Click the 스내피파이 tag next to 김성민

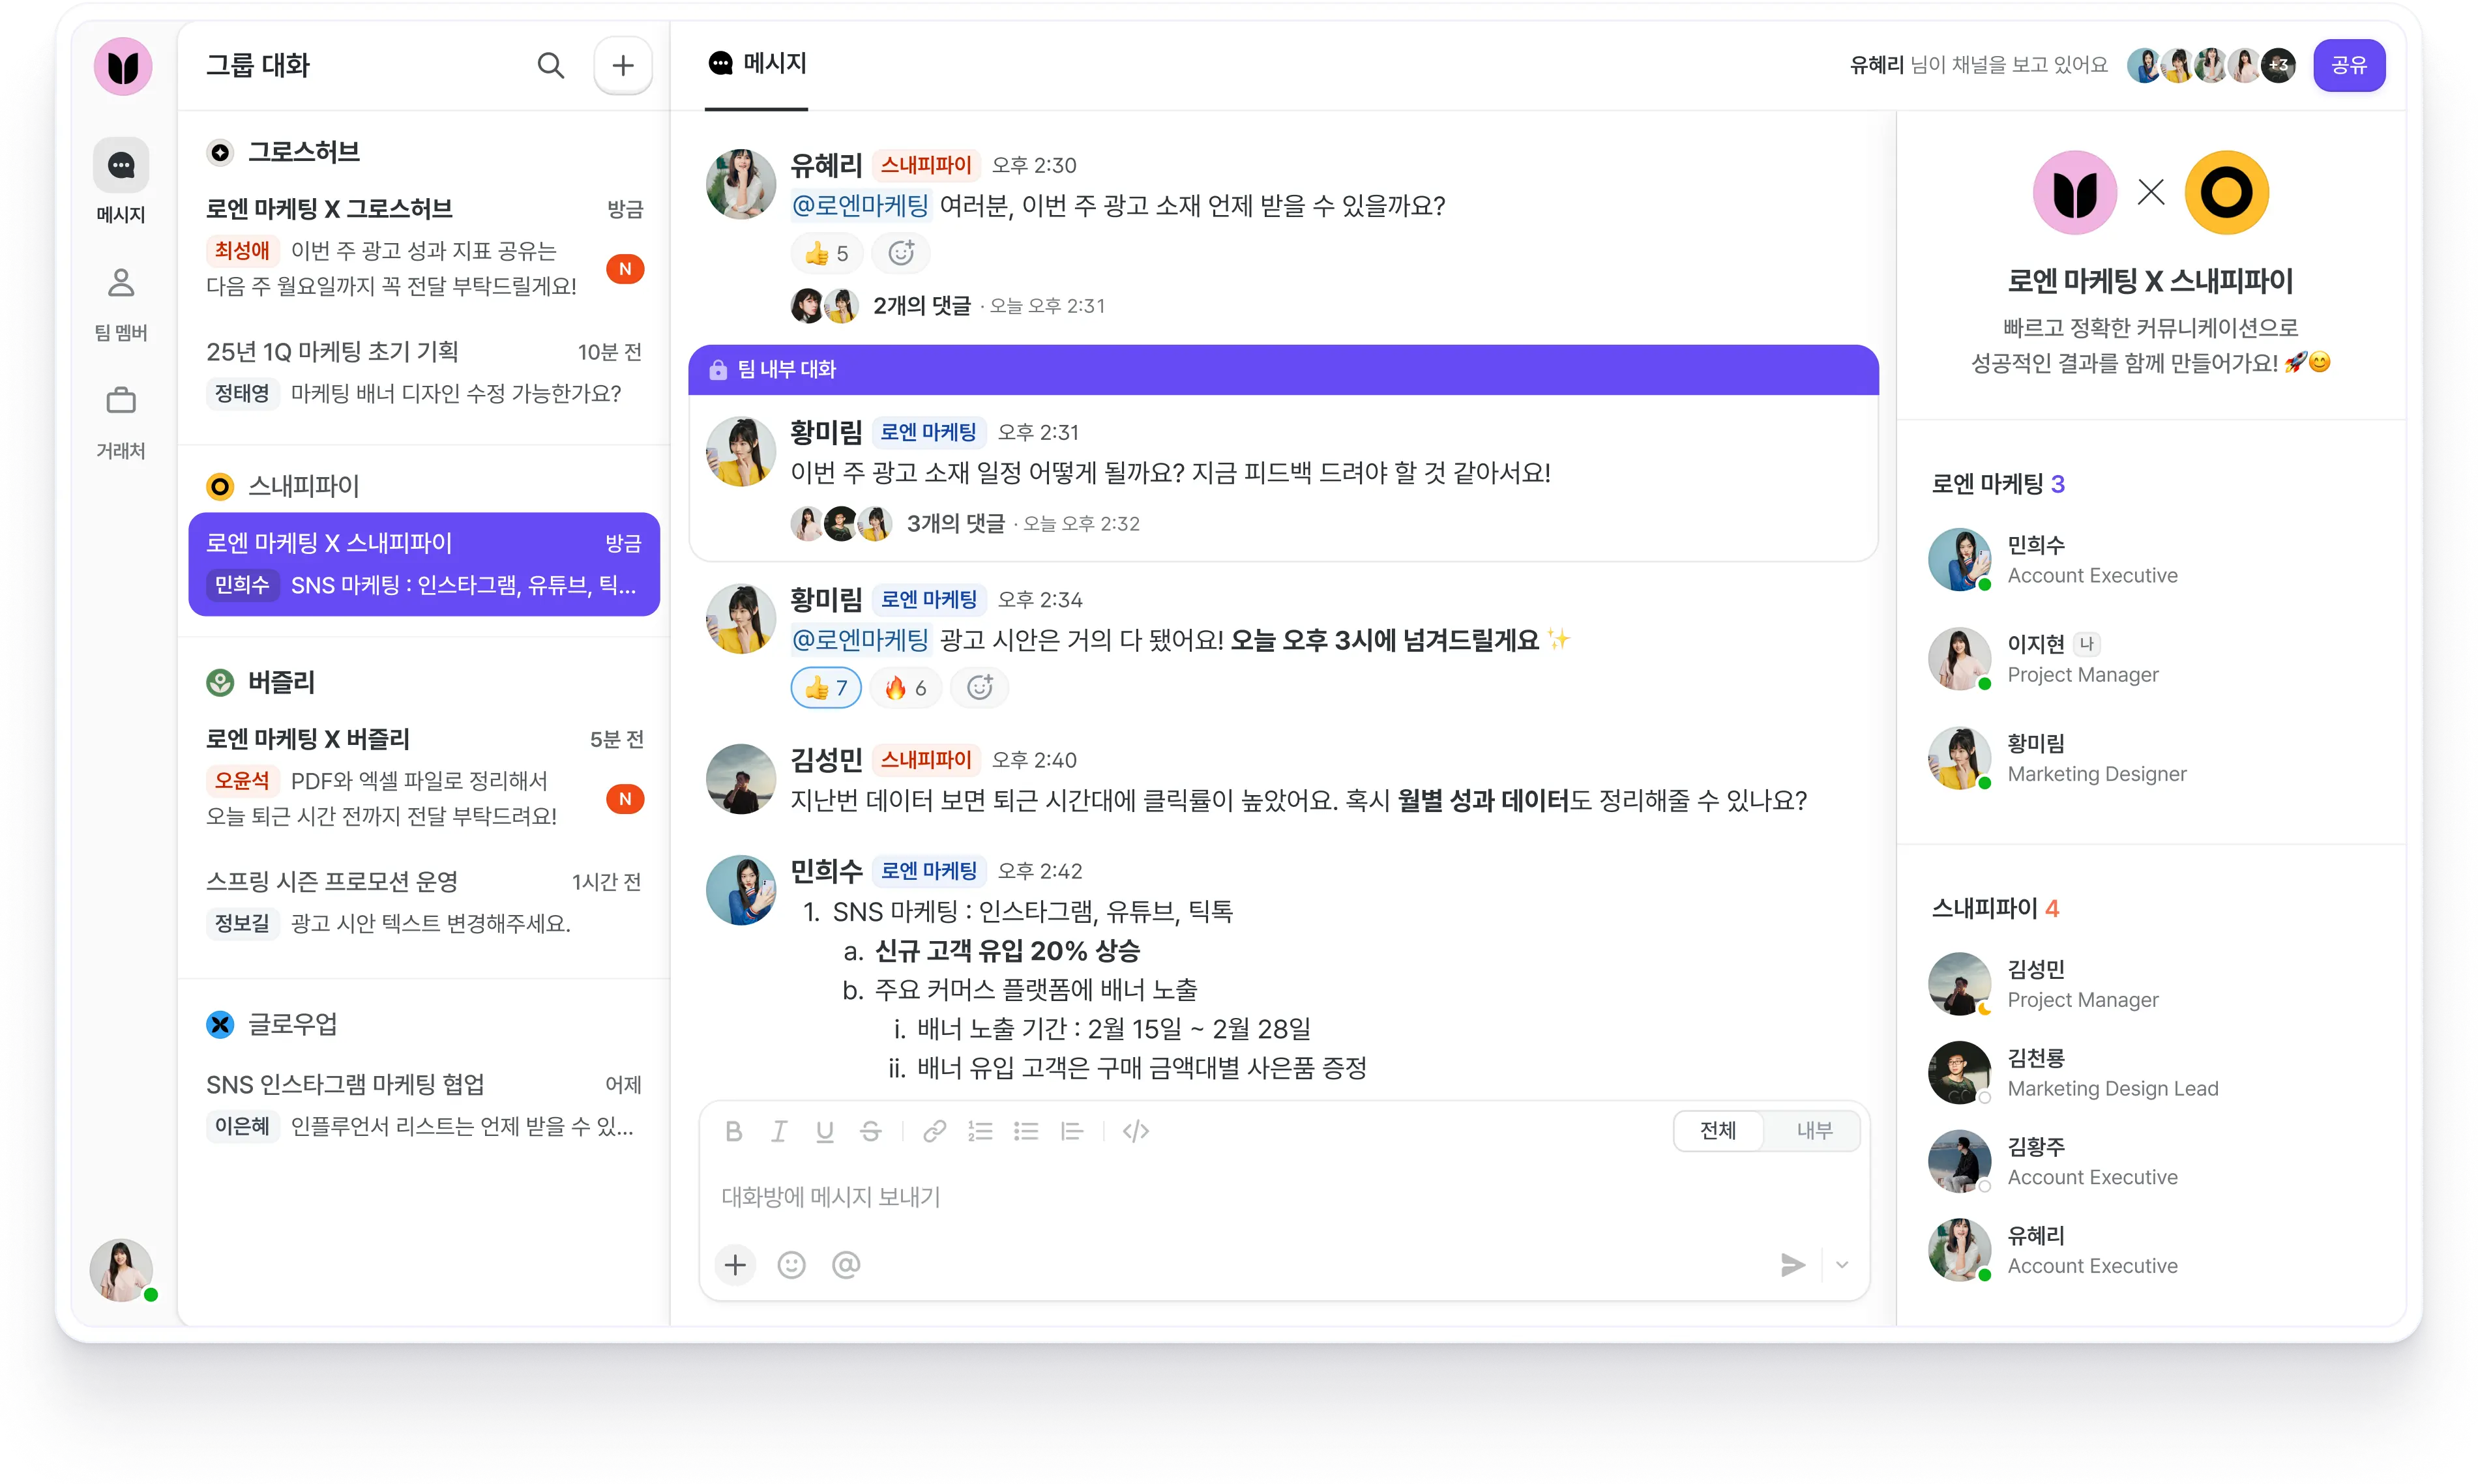926,760
